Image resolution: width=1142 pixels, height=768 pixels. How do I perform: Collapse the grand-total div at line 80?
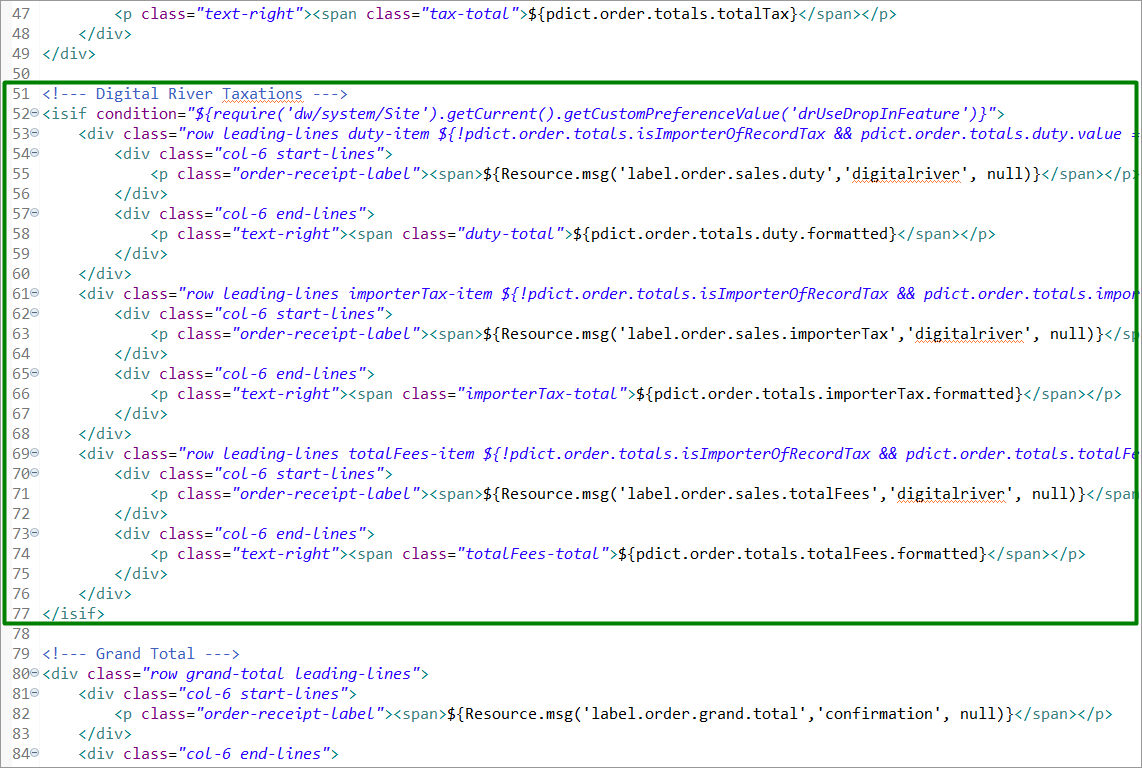coord(34,673)
